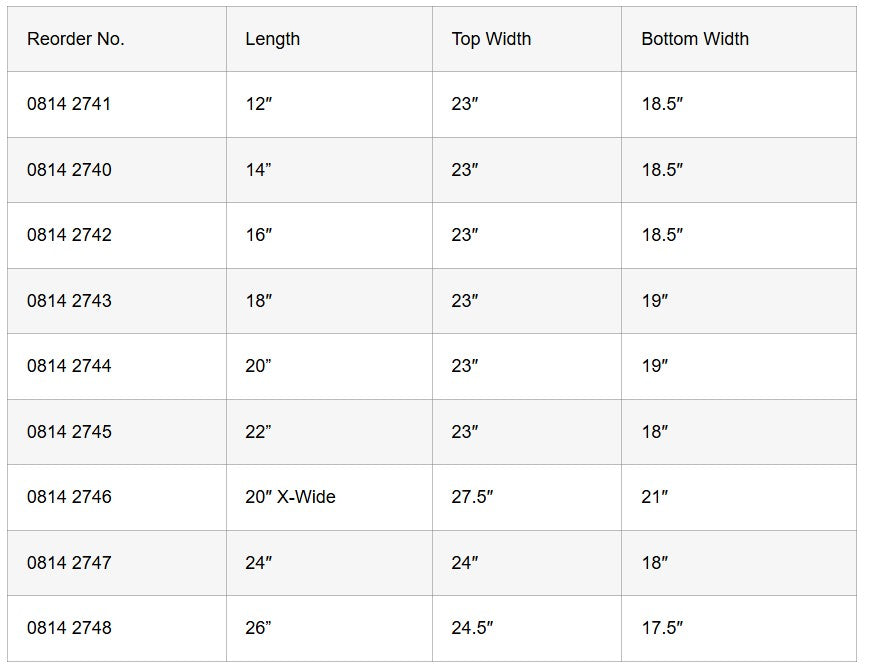
Task: Click reorder number 0814 2742
Action: 69,235
